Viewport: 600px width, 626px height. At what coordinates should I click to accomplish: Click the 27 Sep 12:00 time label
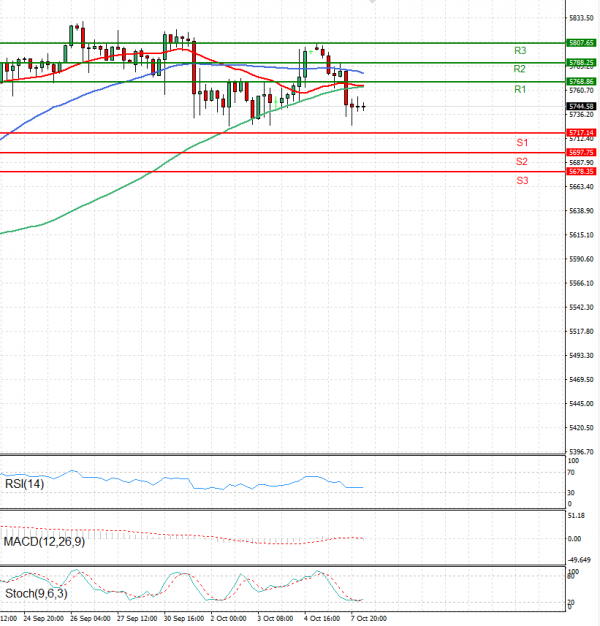[x=137, y=618]
